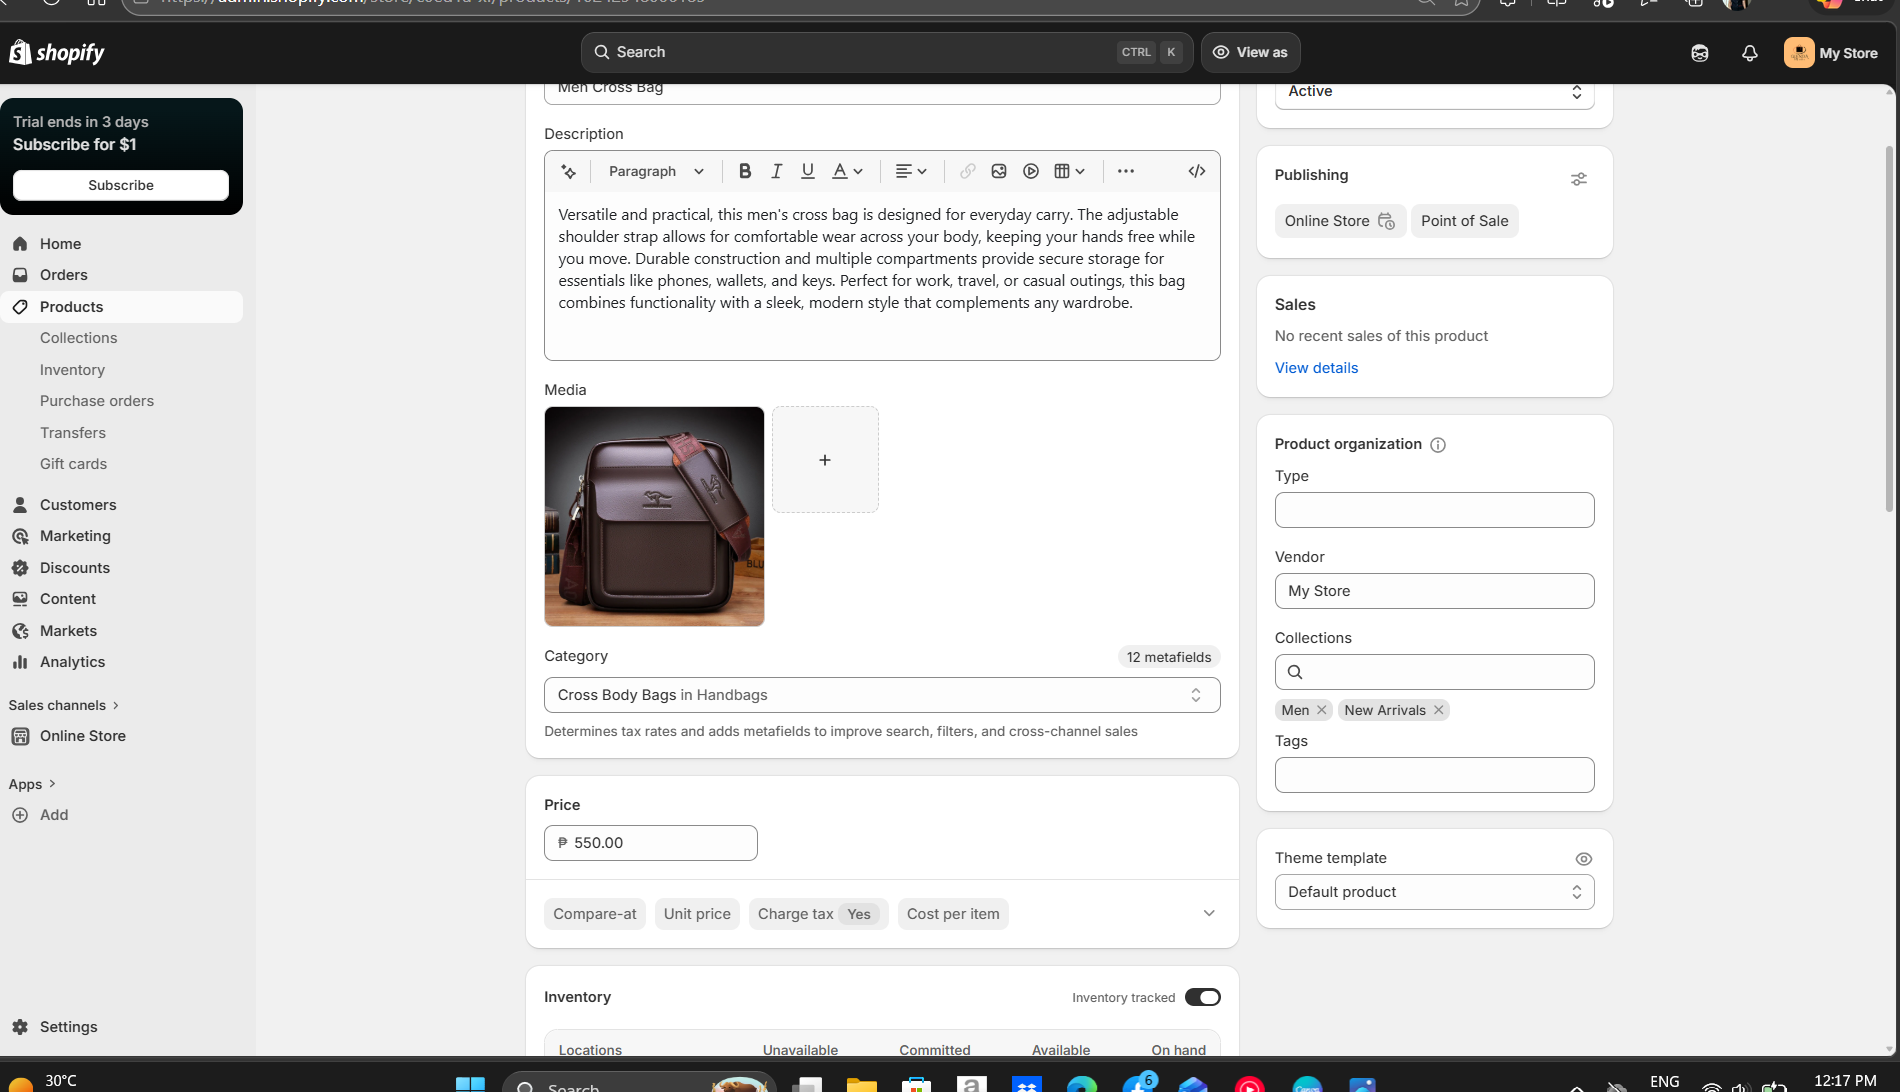Expand the Apps section
This screenshot has width=1900, height=1092.
pyautogui.click(x=32, y=784)
